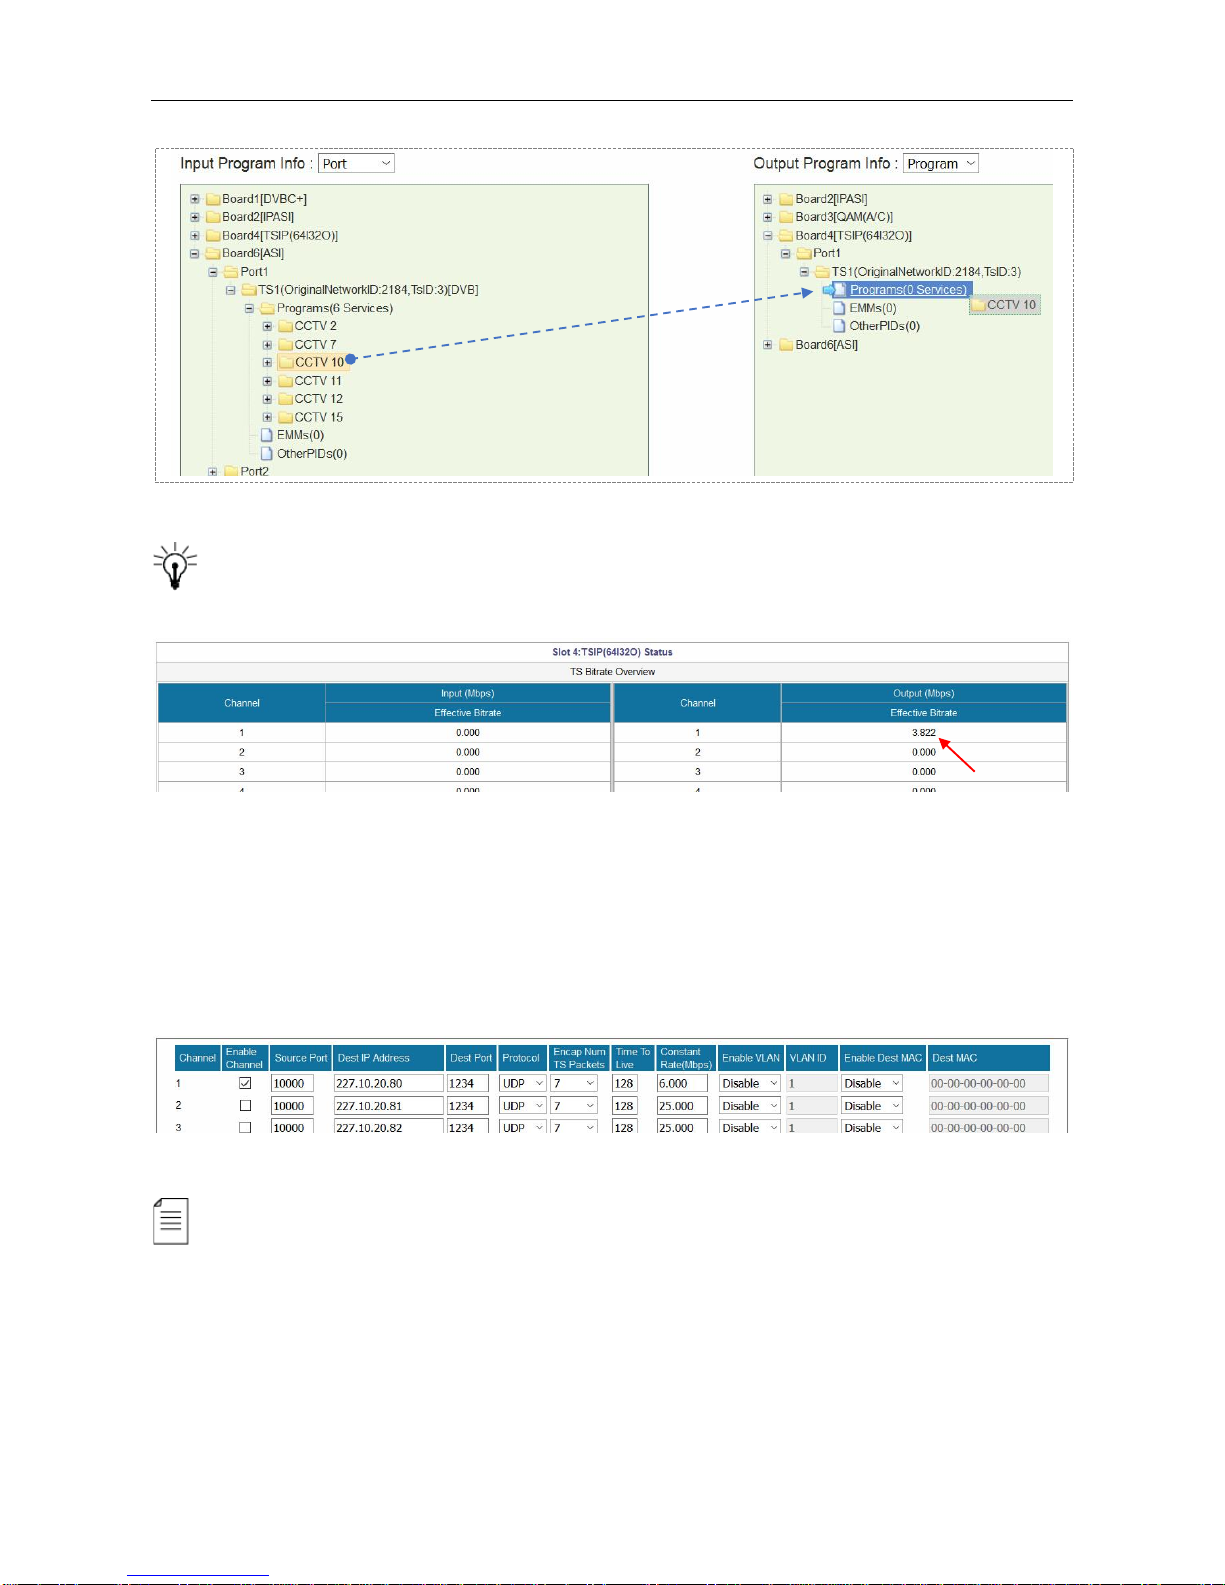The height and width of the screenshot is (1585, 1225).
Task: Click EMMs(0) page icon in input tree
Action: pyautogui.click(x=267, y=435)
